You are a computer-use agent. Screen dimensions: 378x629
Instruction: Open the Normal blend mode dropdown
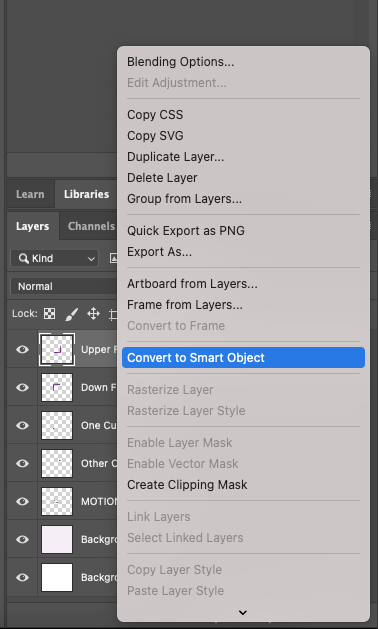pyautogui.click(x=64, y=286)
